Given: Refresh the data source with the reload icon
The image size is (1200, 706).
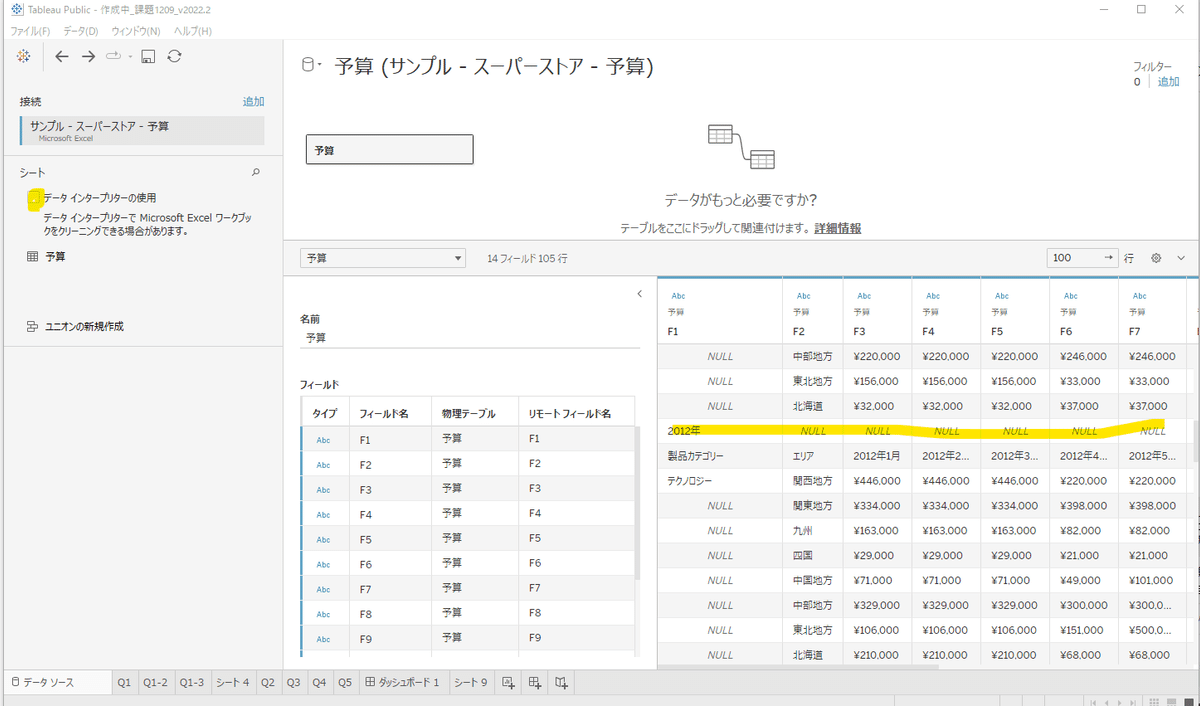Looking at the screenshot, I should click(x=174, y=56).
